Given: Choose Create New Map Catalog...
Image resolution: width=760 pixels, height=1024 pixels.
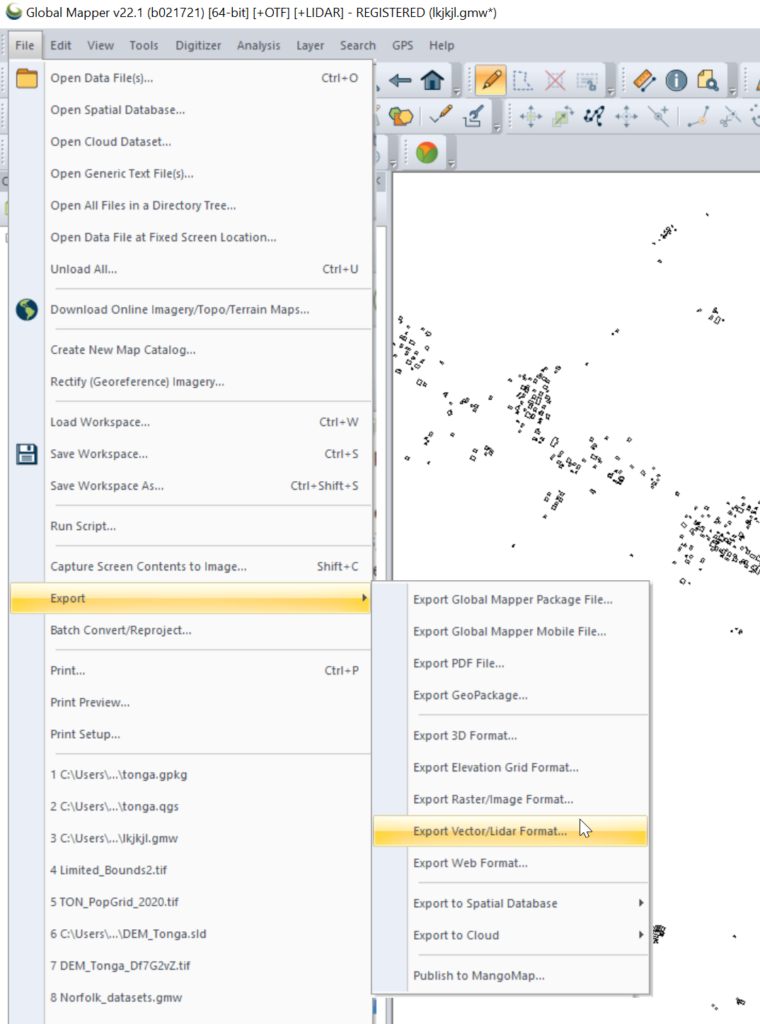Looking at the screenshot, I should [191, 350].
